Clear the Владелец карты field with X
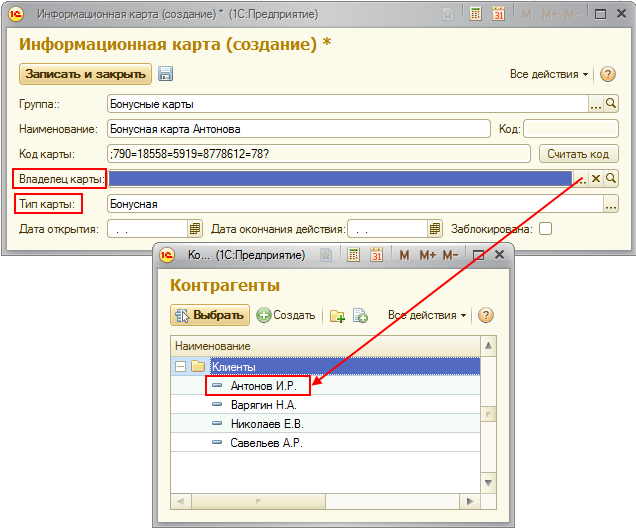 (596, 178)
